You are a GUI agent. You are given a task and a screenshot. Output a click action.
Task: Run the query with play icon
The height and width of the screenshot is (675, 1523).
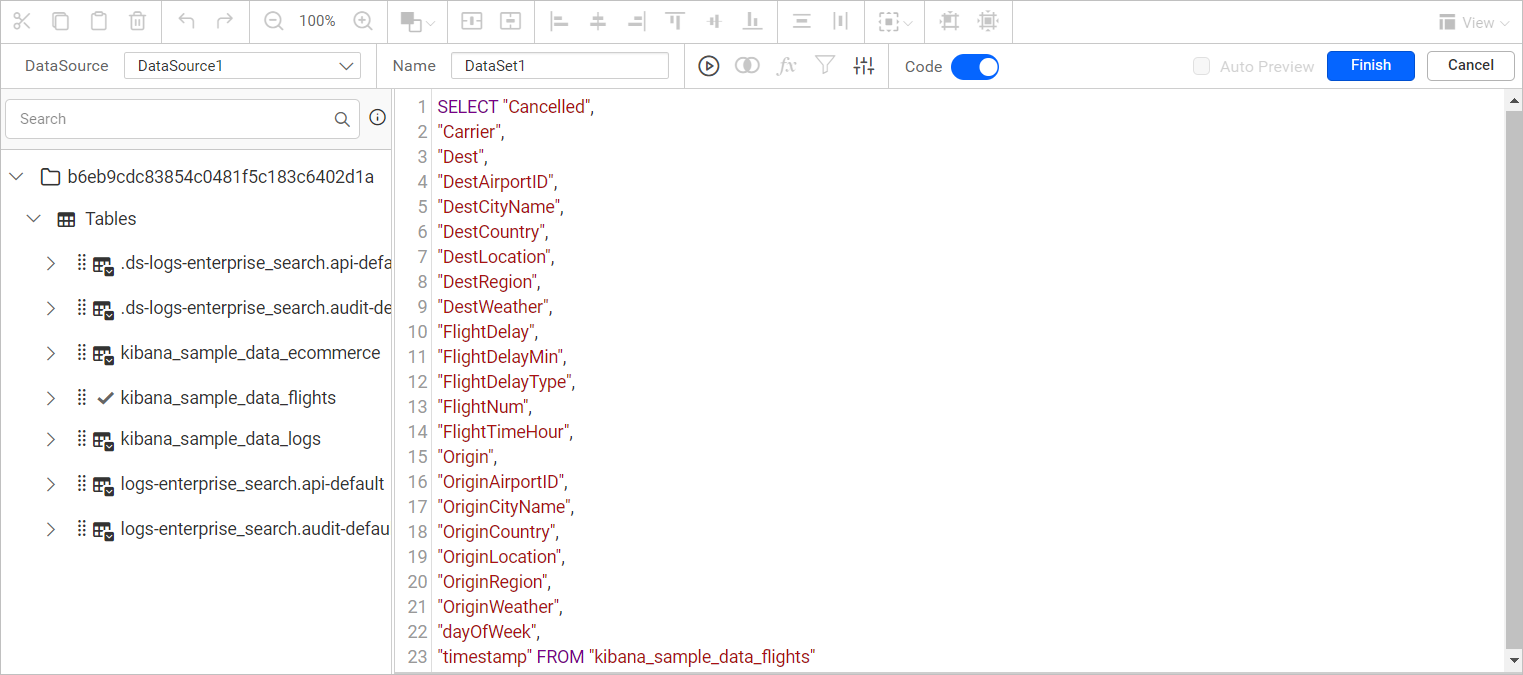coord(708,66)
